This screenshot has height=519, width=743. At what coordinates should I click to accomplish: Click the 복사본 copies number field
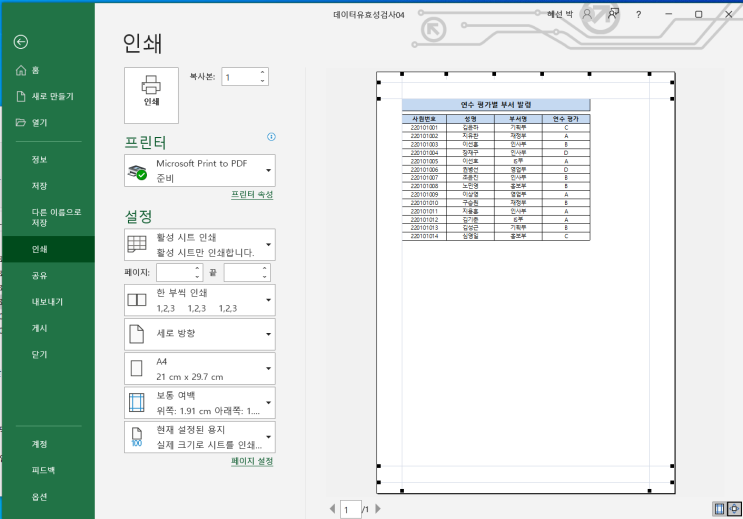click(x=240, y=77)
